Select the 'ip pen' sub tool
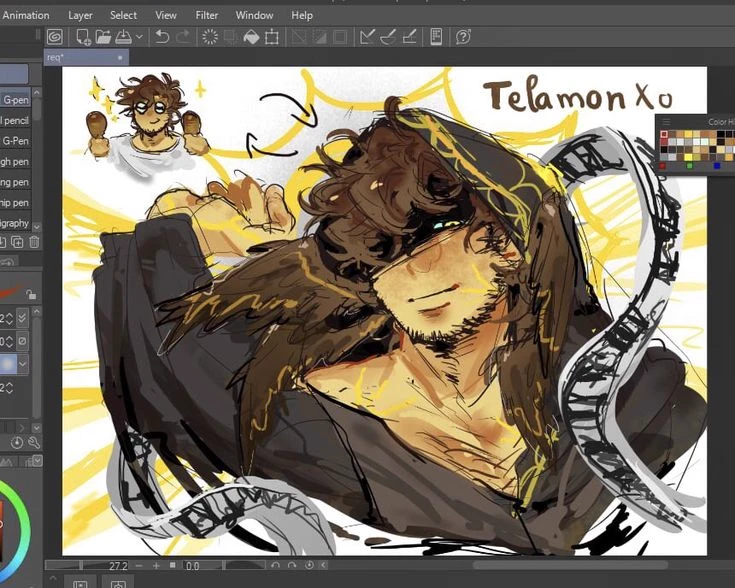The width and height of the screenshot is (735, 588). pyautogui.click(x=15, y=203)
